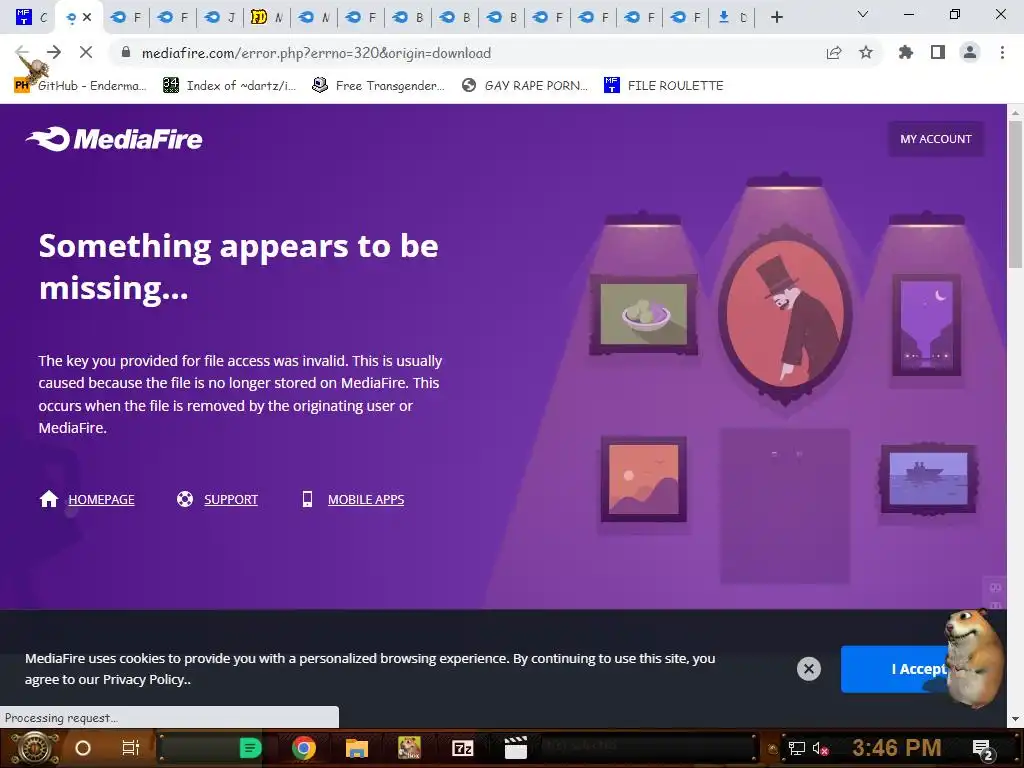Open the Chrome profile avatar
Screen dimensions: 1024x768
[970, 52]
